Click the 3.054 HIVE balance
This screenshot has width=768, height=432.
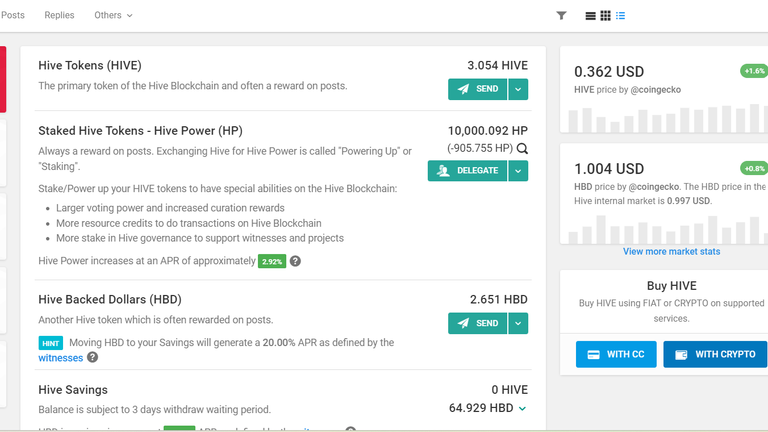coord(497,66)
